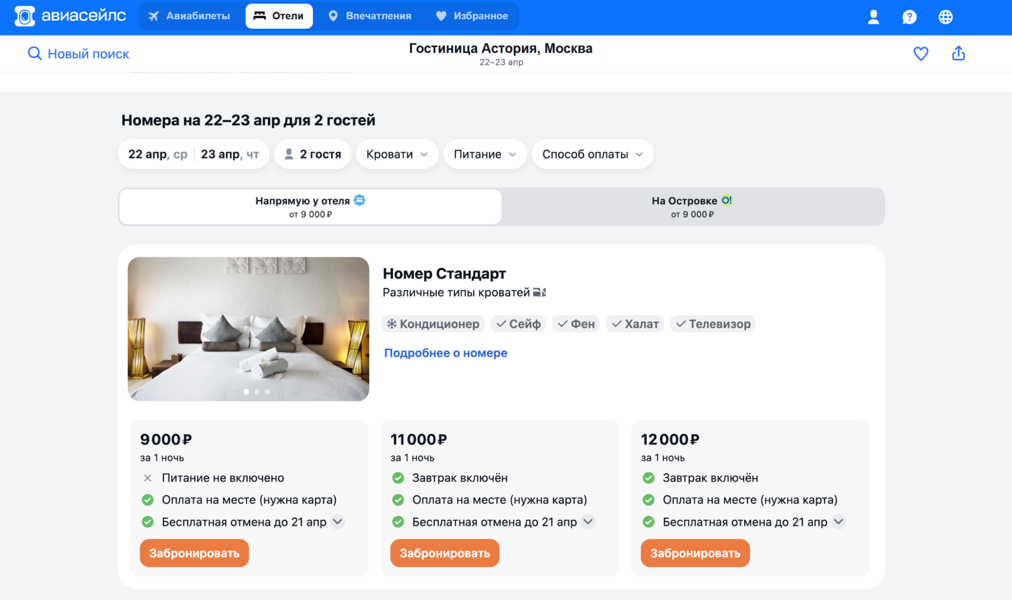Click the magnifier icon beside Новый поиск

coord(34,54)
